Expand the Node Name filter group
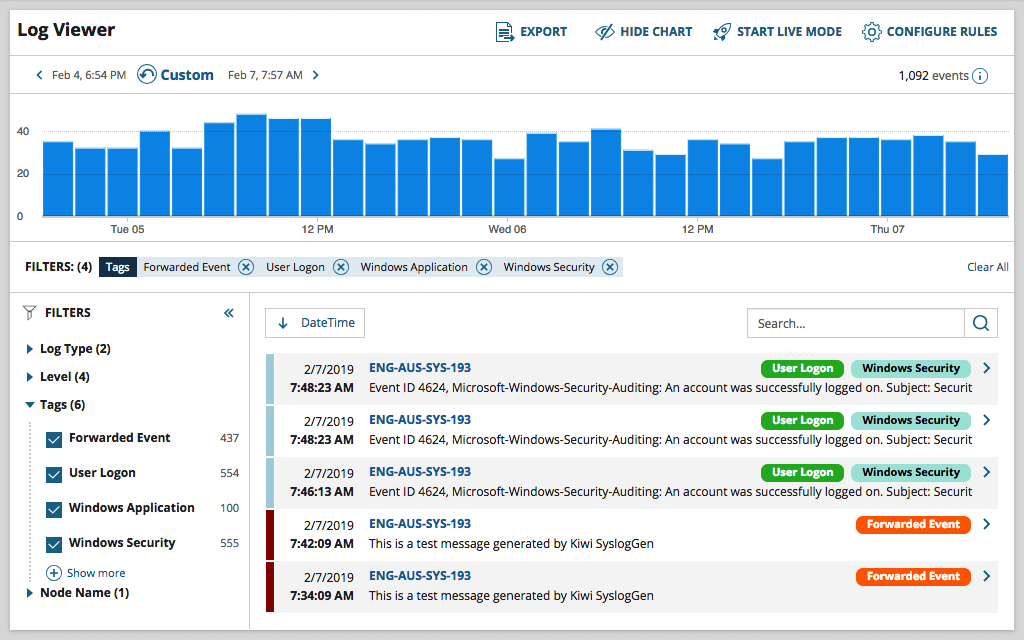Viewport: 1024px width, 640px height. click(x=29, y=593)
